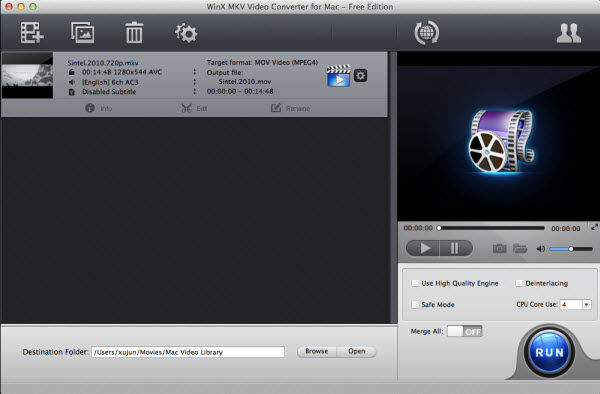Select the Sintel video thumbnail
The width and height of the screenshot is (600, 394).
pyautogui.click(x=27, y=76)
